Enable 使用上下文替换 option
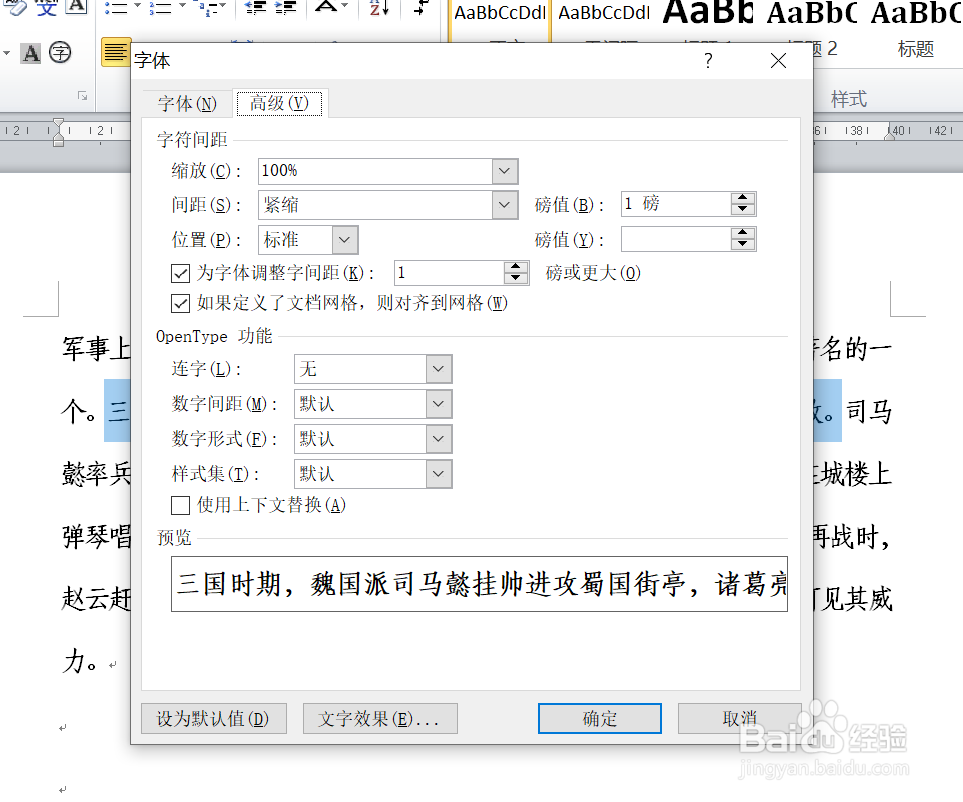 coord(180,505)
